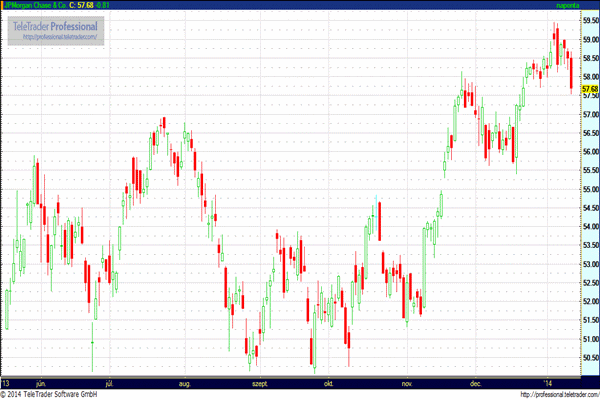
Task: Select the dec. month label on timeline
Action: (475, 384)
